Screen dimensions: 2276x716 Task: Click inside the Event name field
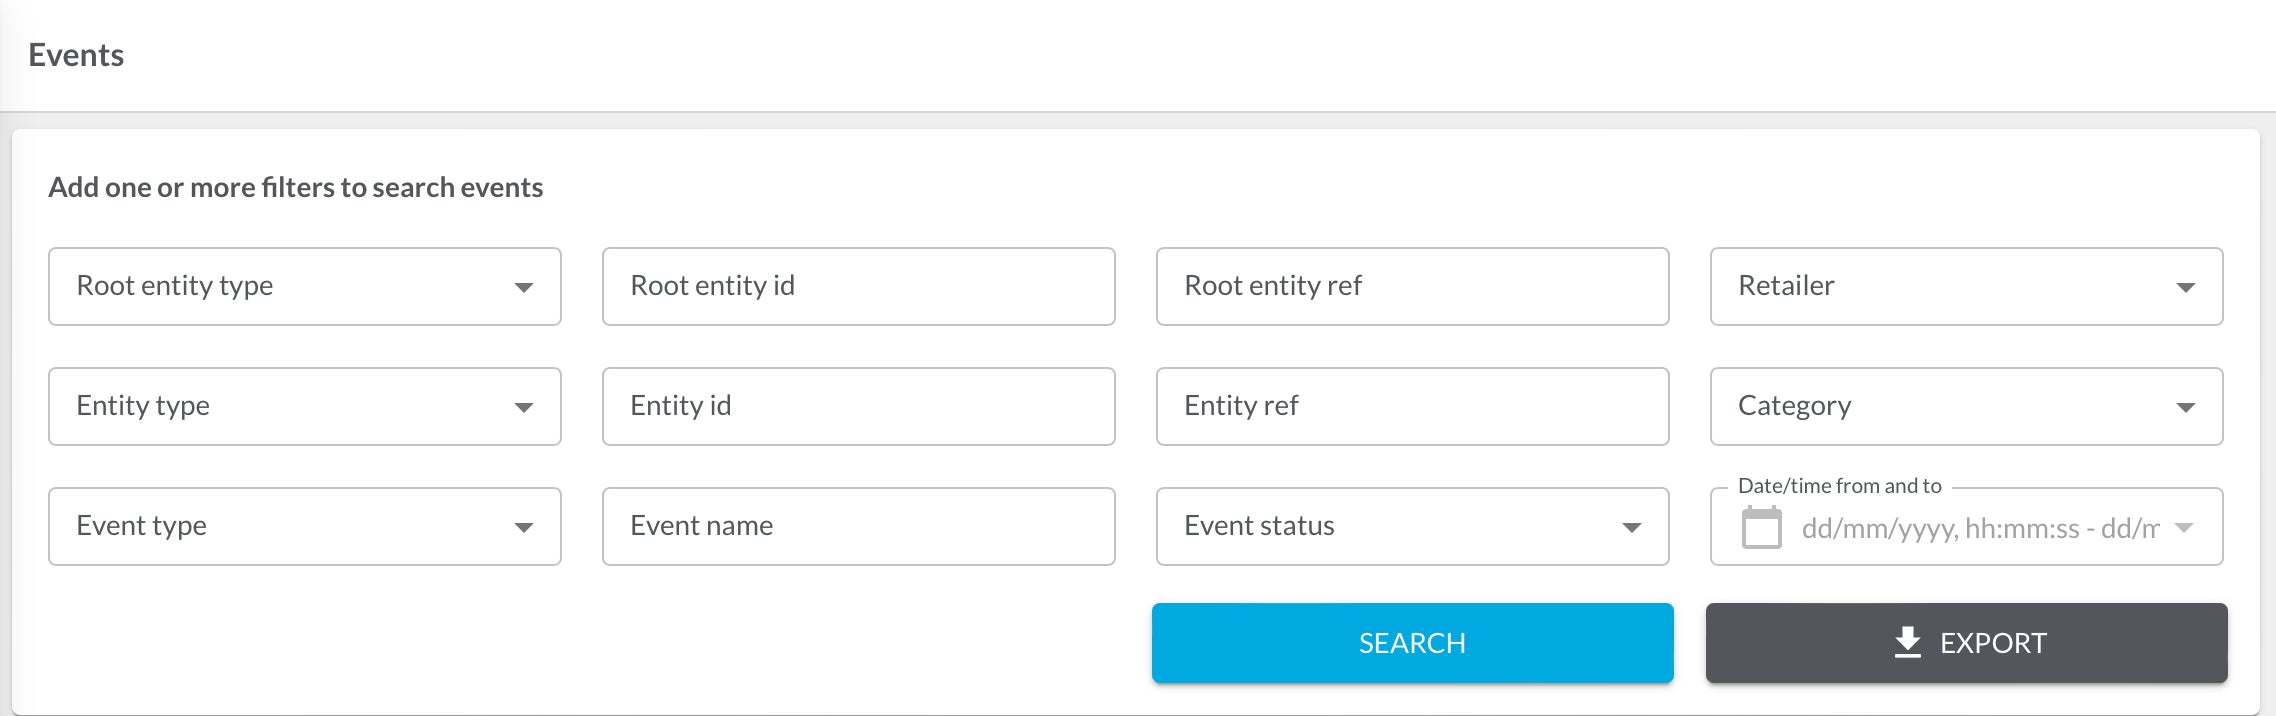click(x=858, y=526)
